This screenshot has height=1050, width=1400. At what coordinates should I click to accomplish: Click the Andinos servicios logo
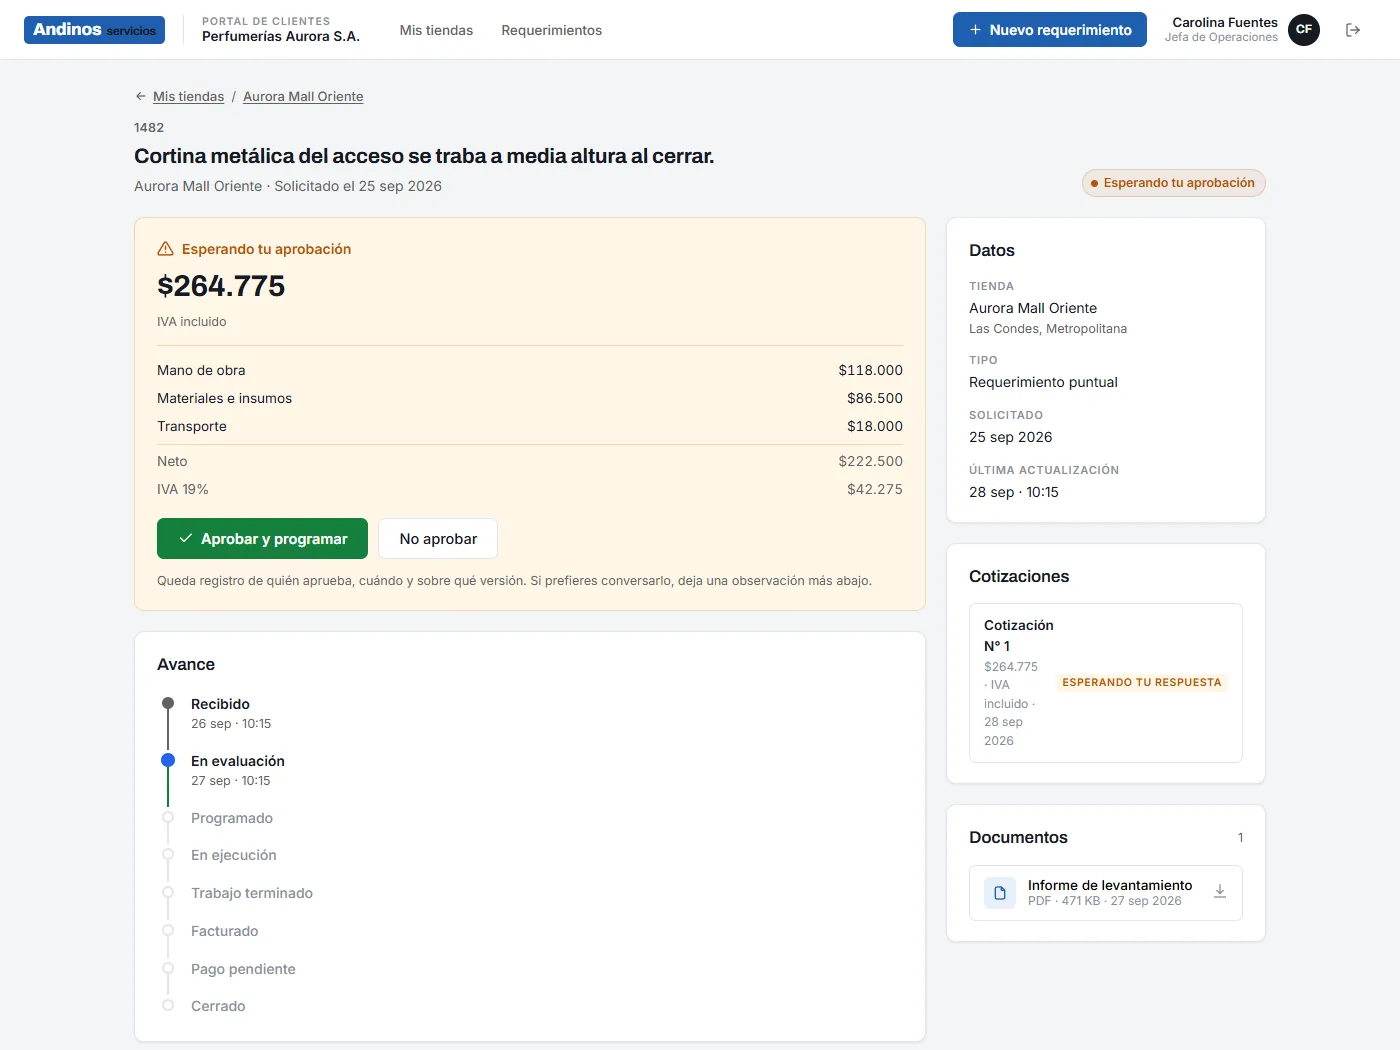coord(94,30)
